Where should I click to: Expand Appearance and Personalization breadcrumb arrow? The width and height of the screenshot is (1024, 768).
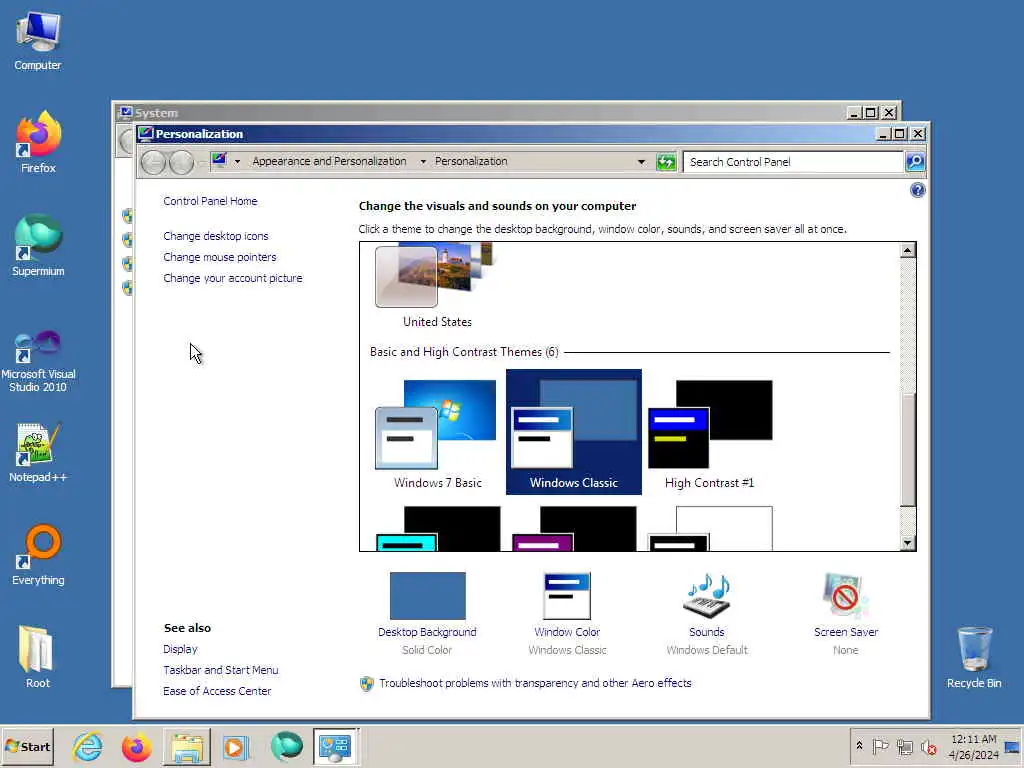pos(423,161)
